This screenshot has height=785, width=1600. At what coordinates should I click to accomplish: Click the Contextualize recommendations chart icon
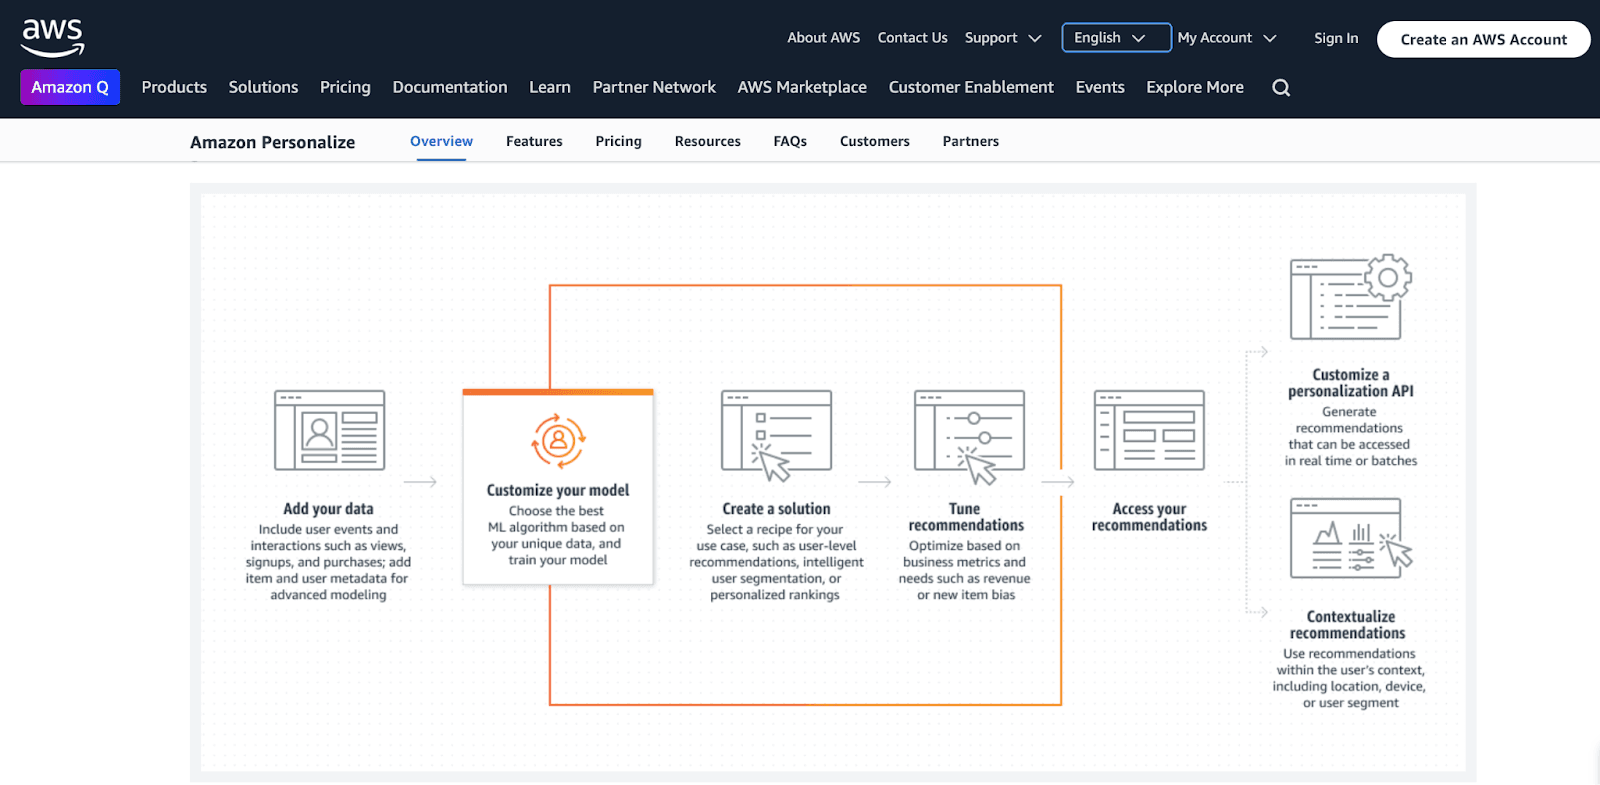pos(1350,538)
